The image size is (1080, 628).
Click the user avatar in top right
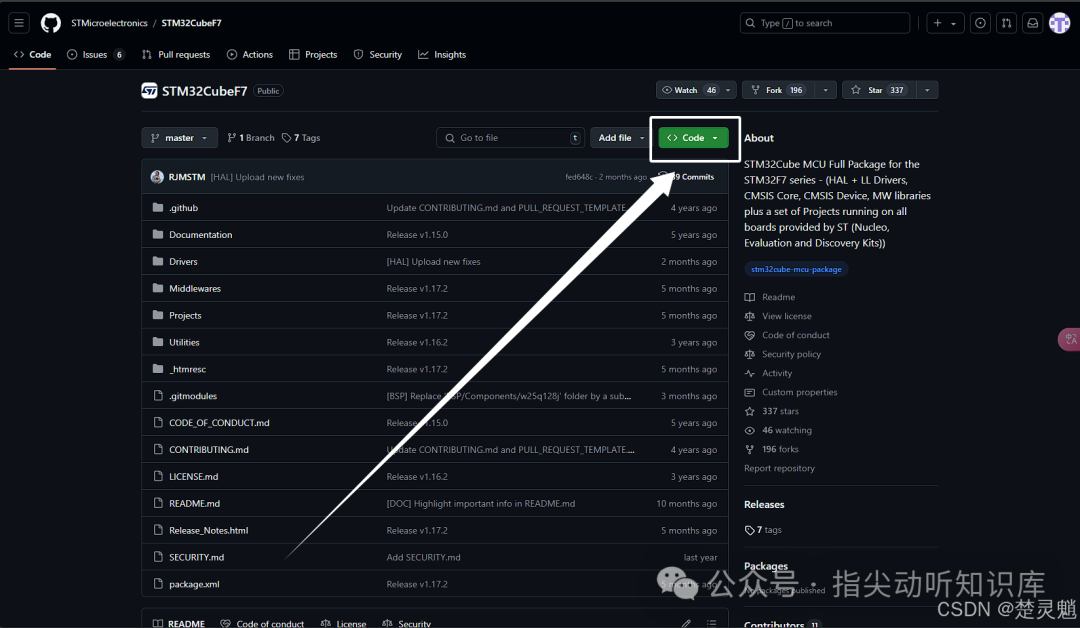(x=1059, y=23)
